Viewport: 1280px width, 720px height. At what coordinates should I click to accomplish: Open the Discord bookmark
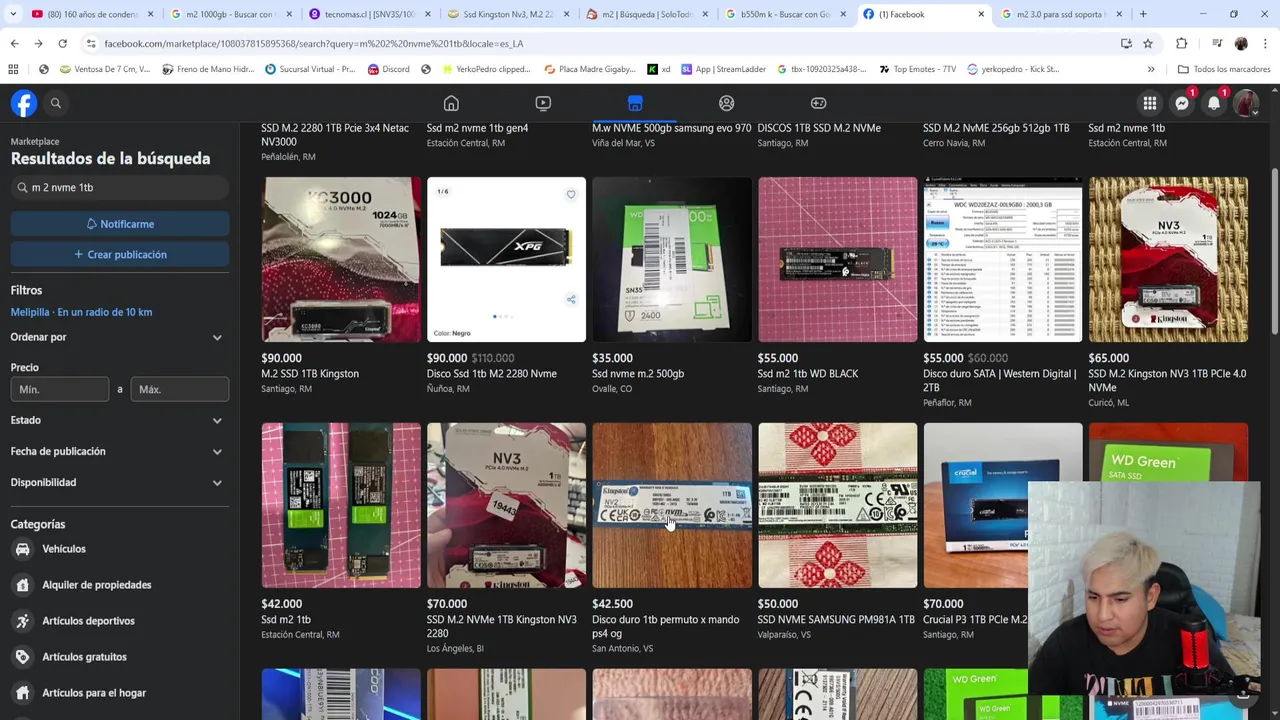click(388, 69)
